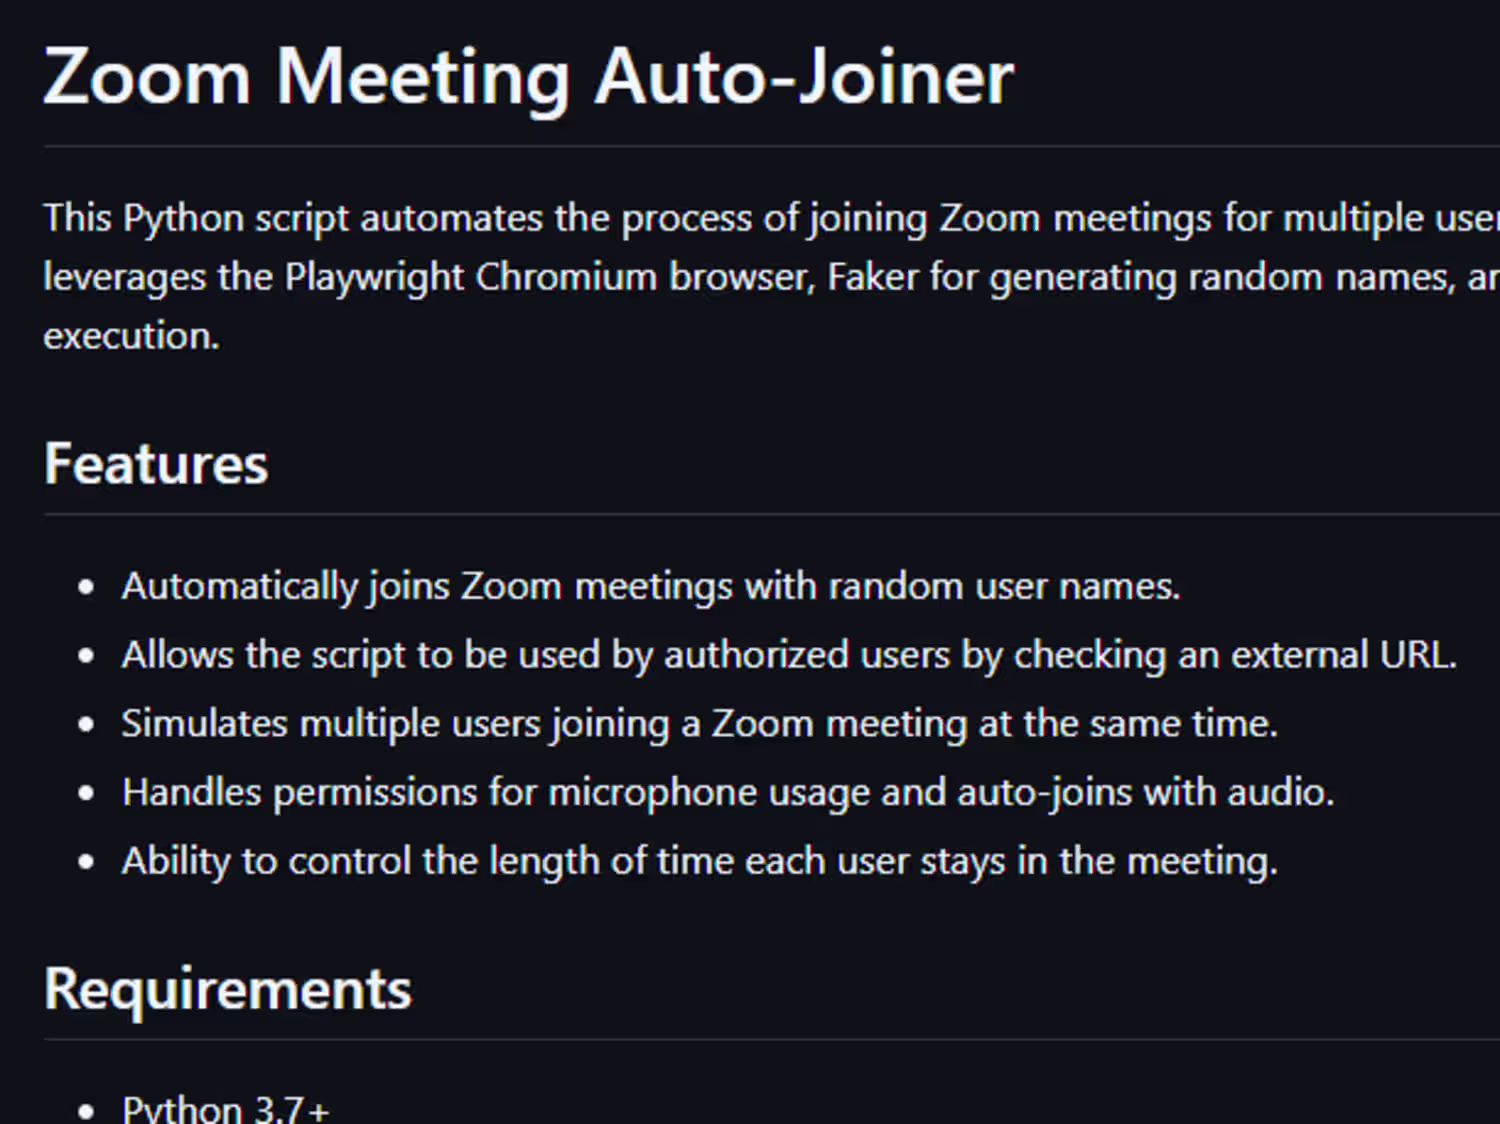The height and width of the screenshot is (1124, 1500).
Task: Click the Requirements section heading
Action: point(228,989)
